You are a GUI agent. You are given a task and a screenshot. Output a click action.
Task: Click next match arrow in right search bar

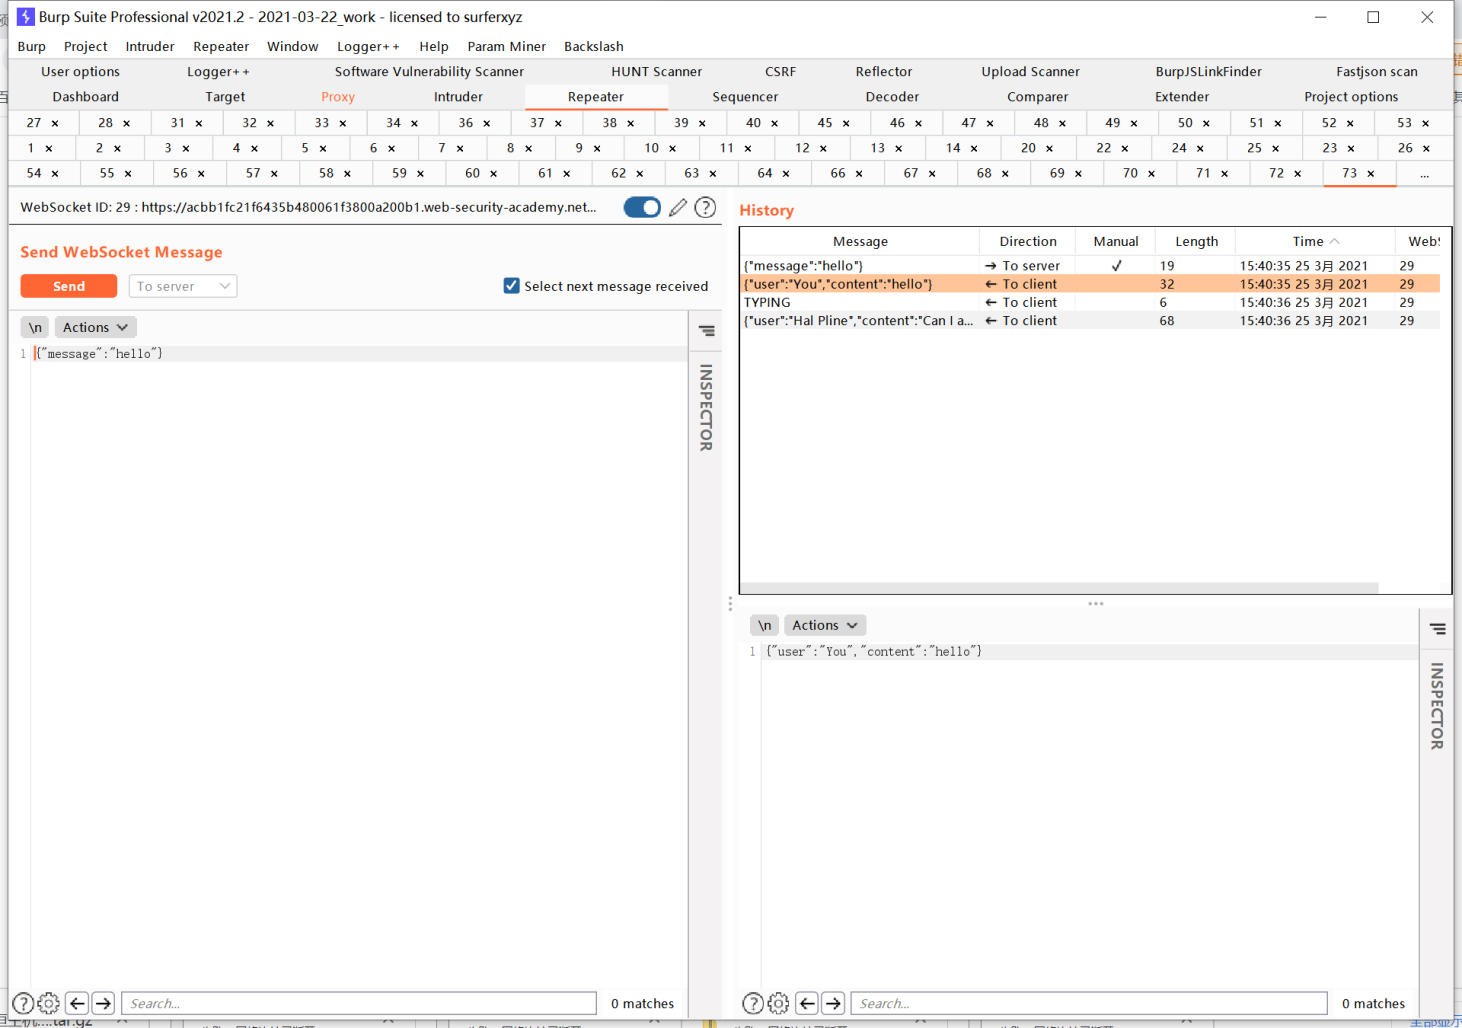tap(833, 1003)
